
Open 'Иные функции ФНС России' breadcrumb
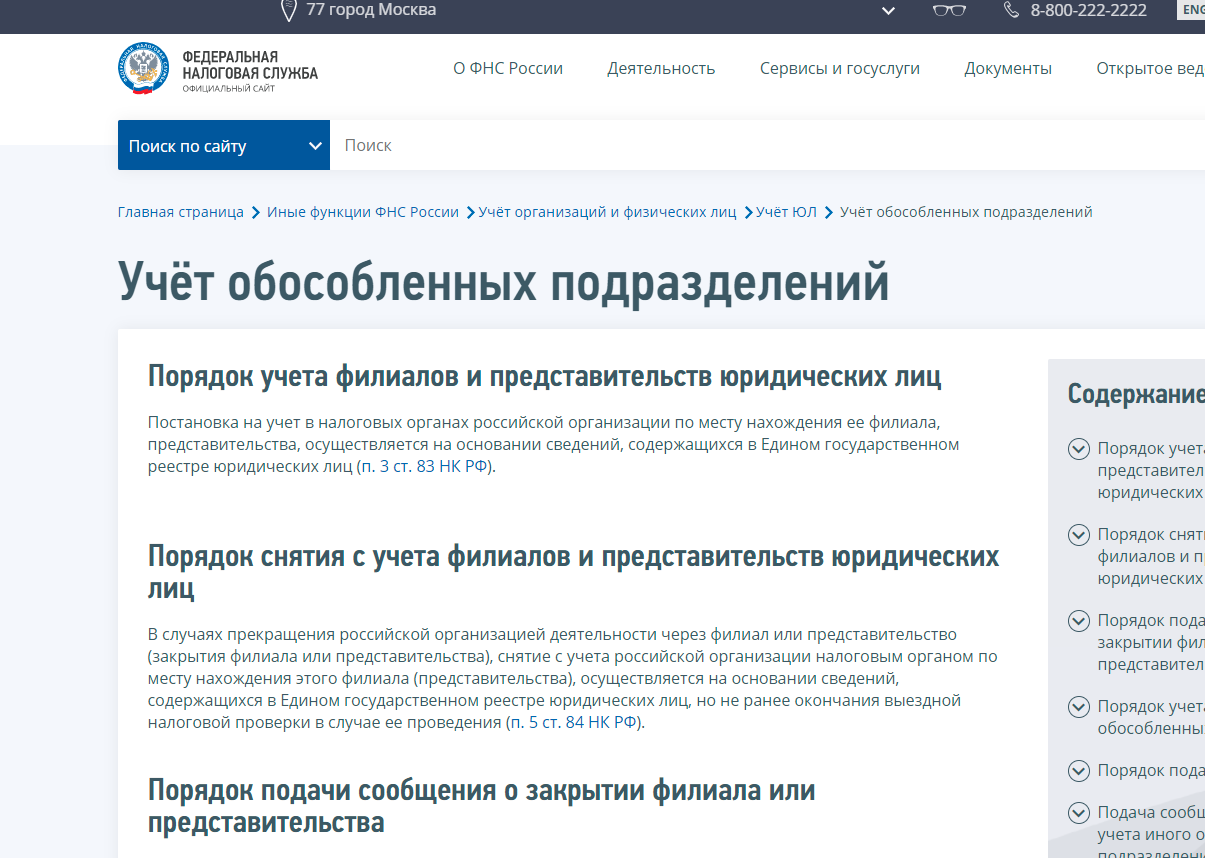(363, 212)
